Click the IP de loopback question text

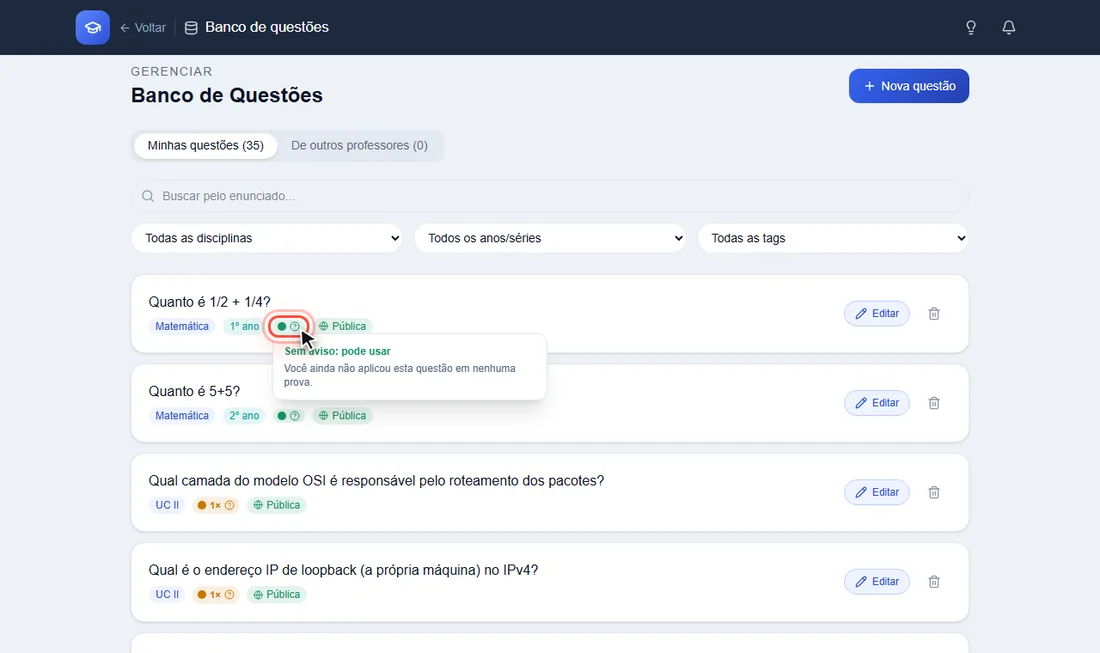pos(343,570)
